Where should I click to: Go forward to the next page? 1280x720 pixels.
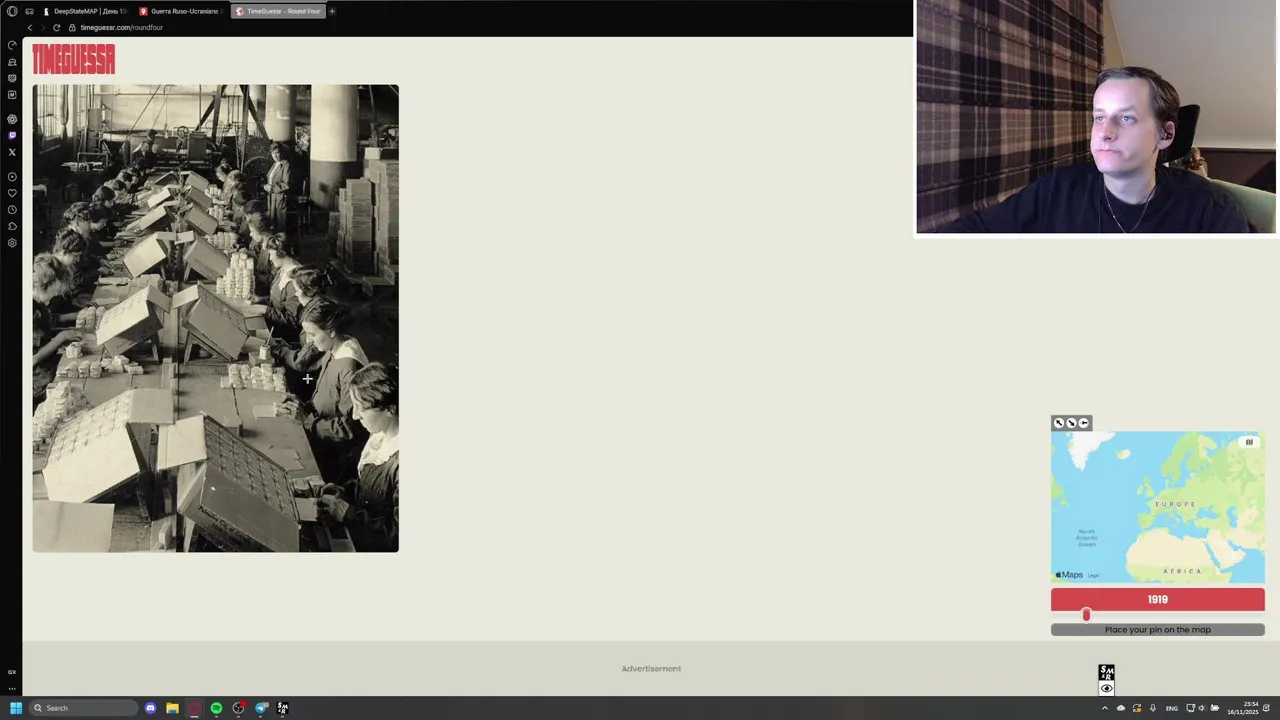[x=42, y=27]
